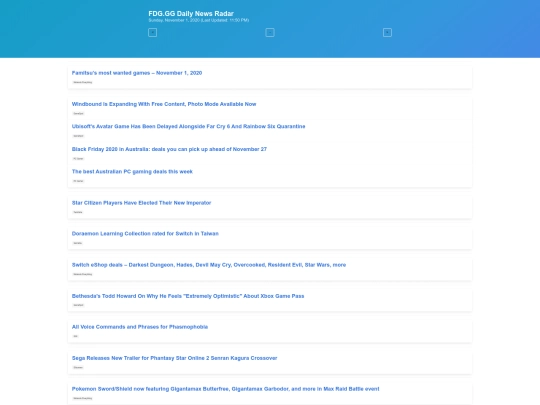Click the center square icon in header

click(x=270, y=33)
